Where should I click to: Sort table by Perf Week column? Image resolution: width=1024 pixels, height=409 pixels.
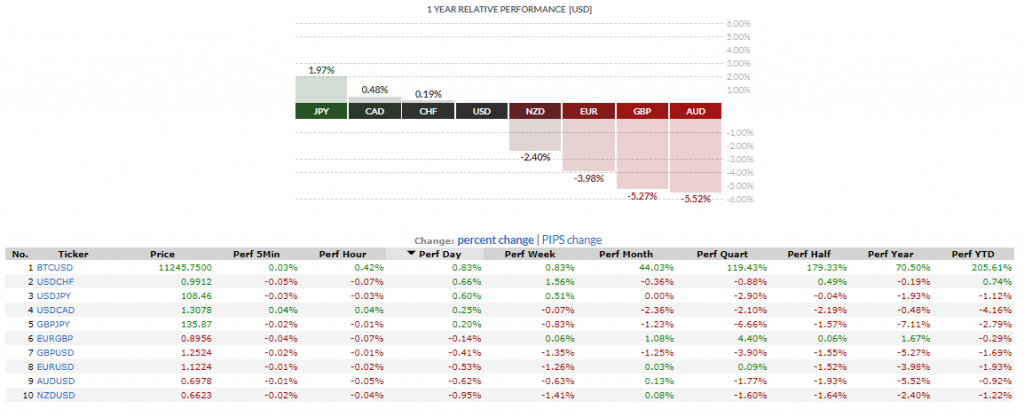529,254
